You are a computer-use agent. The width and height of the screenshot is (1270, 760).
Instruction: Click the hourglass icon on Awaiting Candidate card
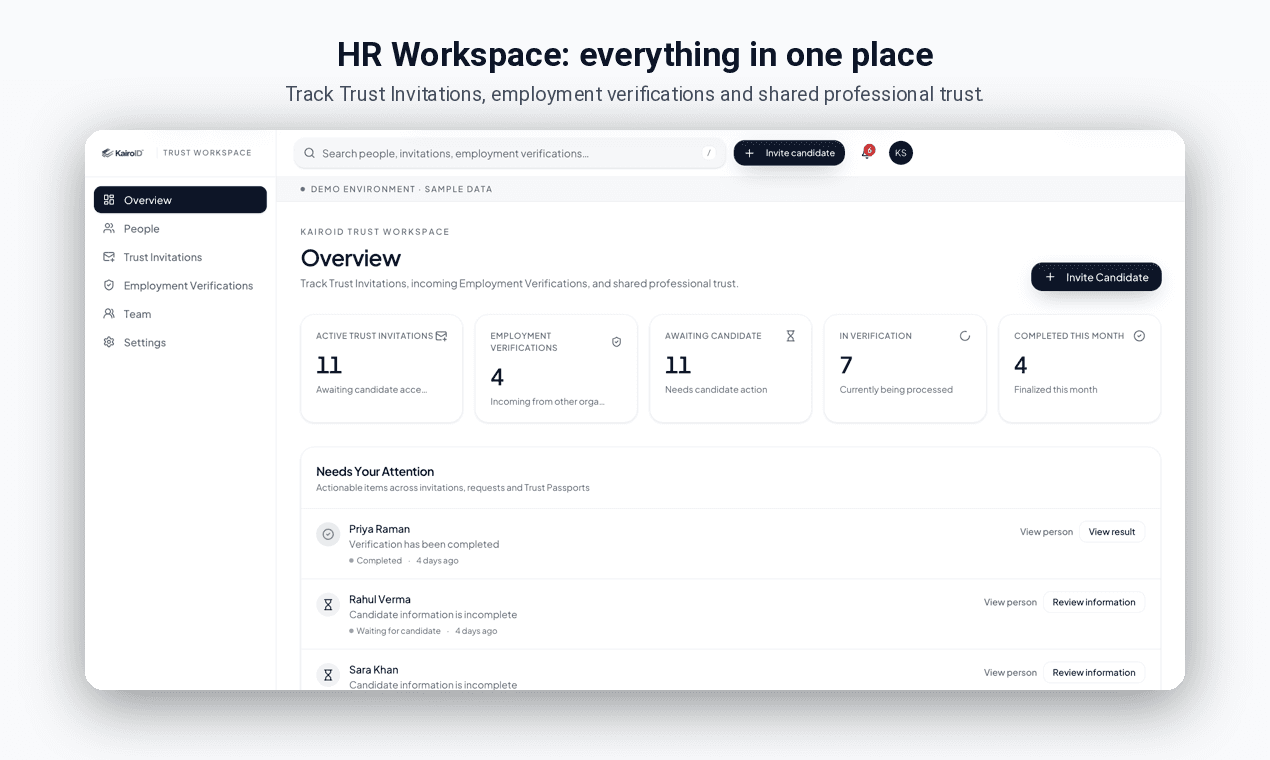(790, 336)
